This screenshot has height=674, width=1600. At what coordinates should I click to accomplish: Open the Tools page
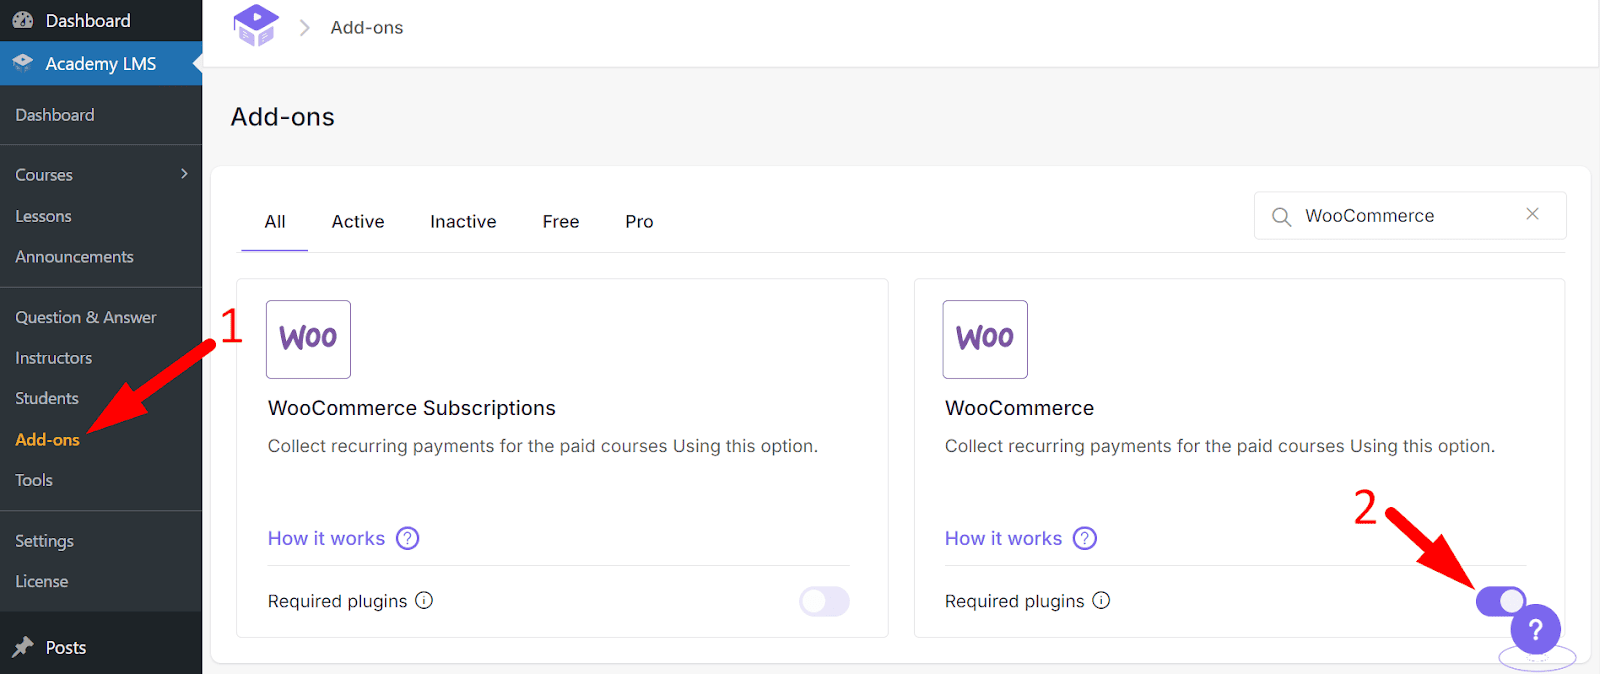pos(34,480)
